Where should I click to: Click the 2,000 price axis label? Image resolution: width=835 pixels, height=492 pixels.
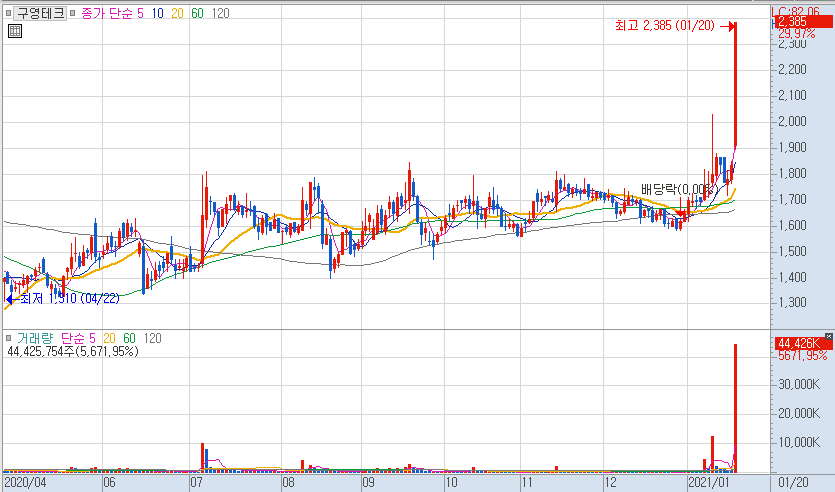click(x=792, y=121)
